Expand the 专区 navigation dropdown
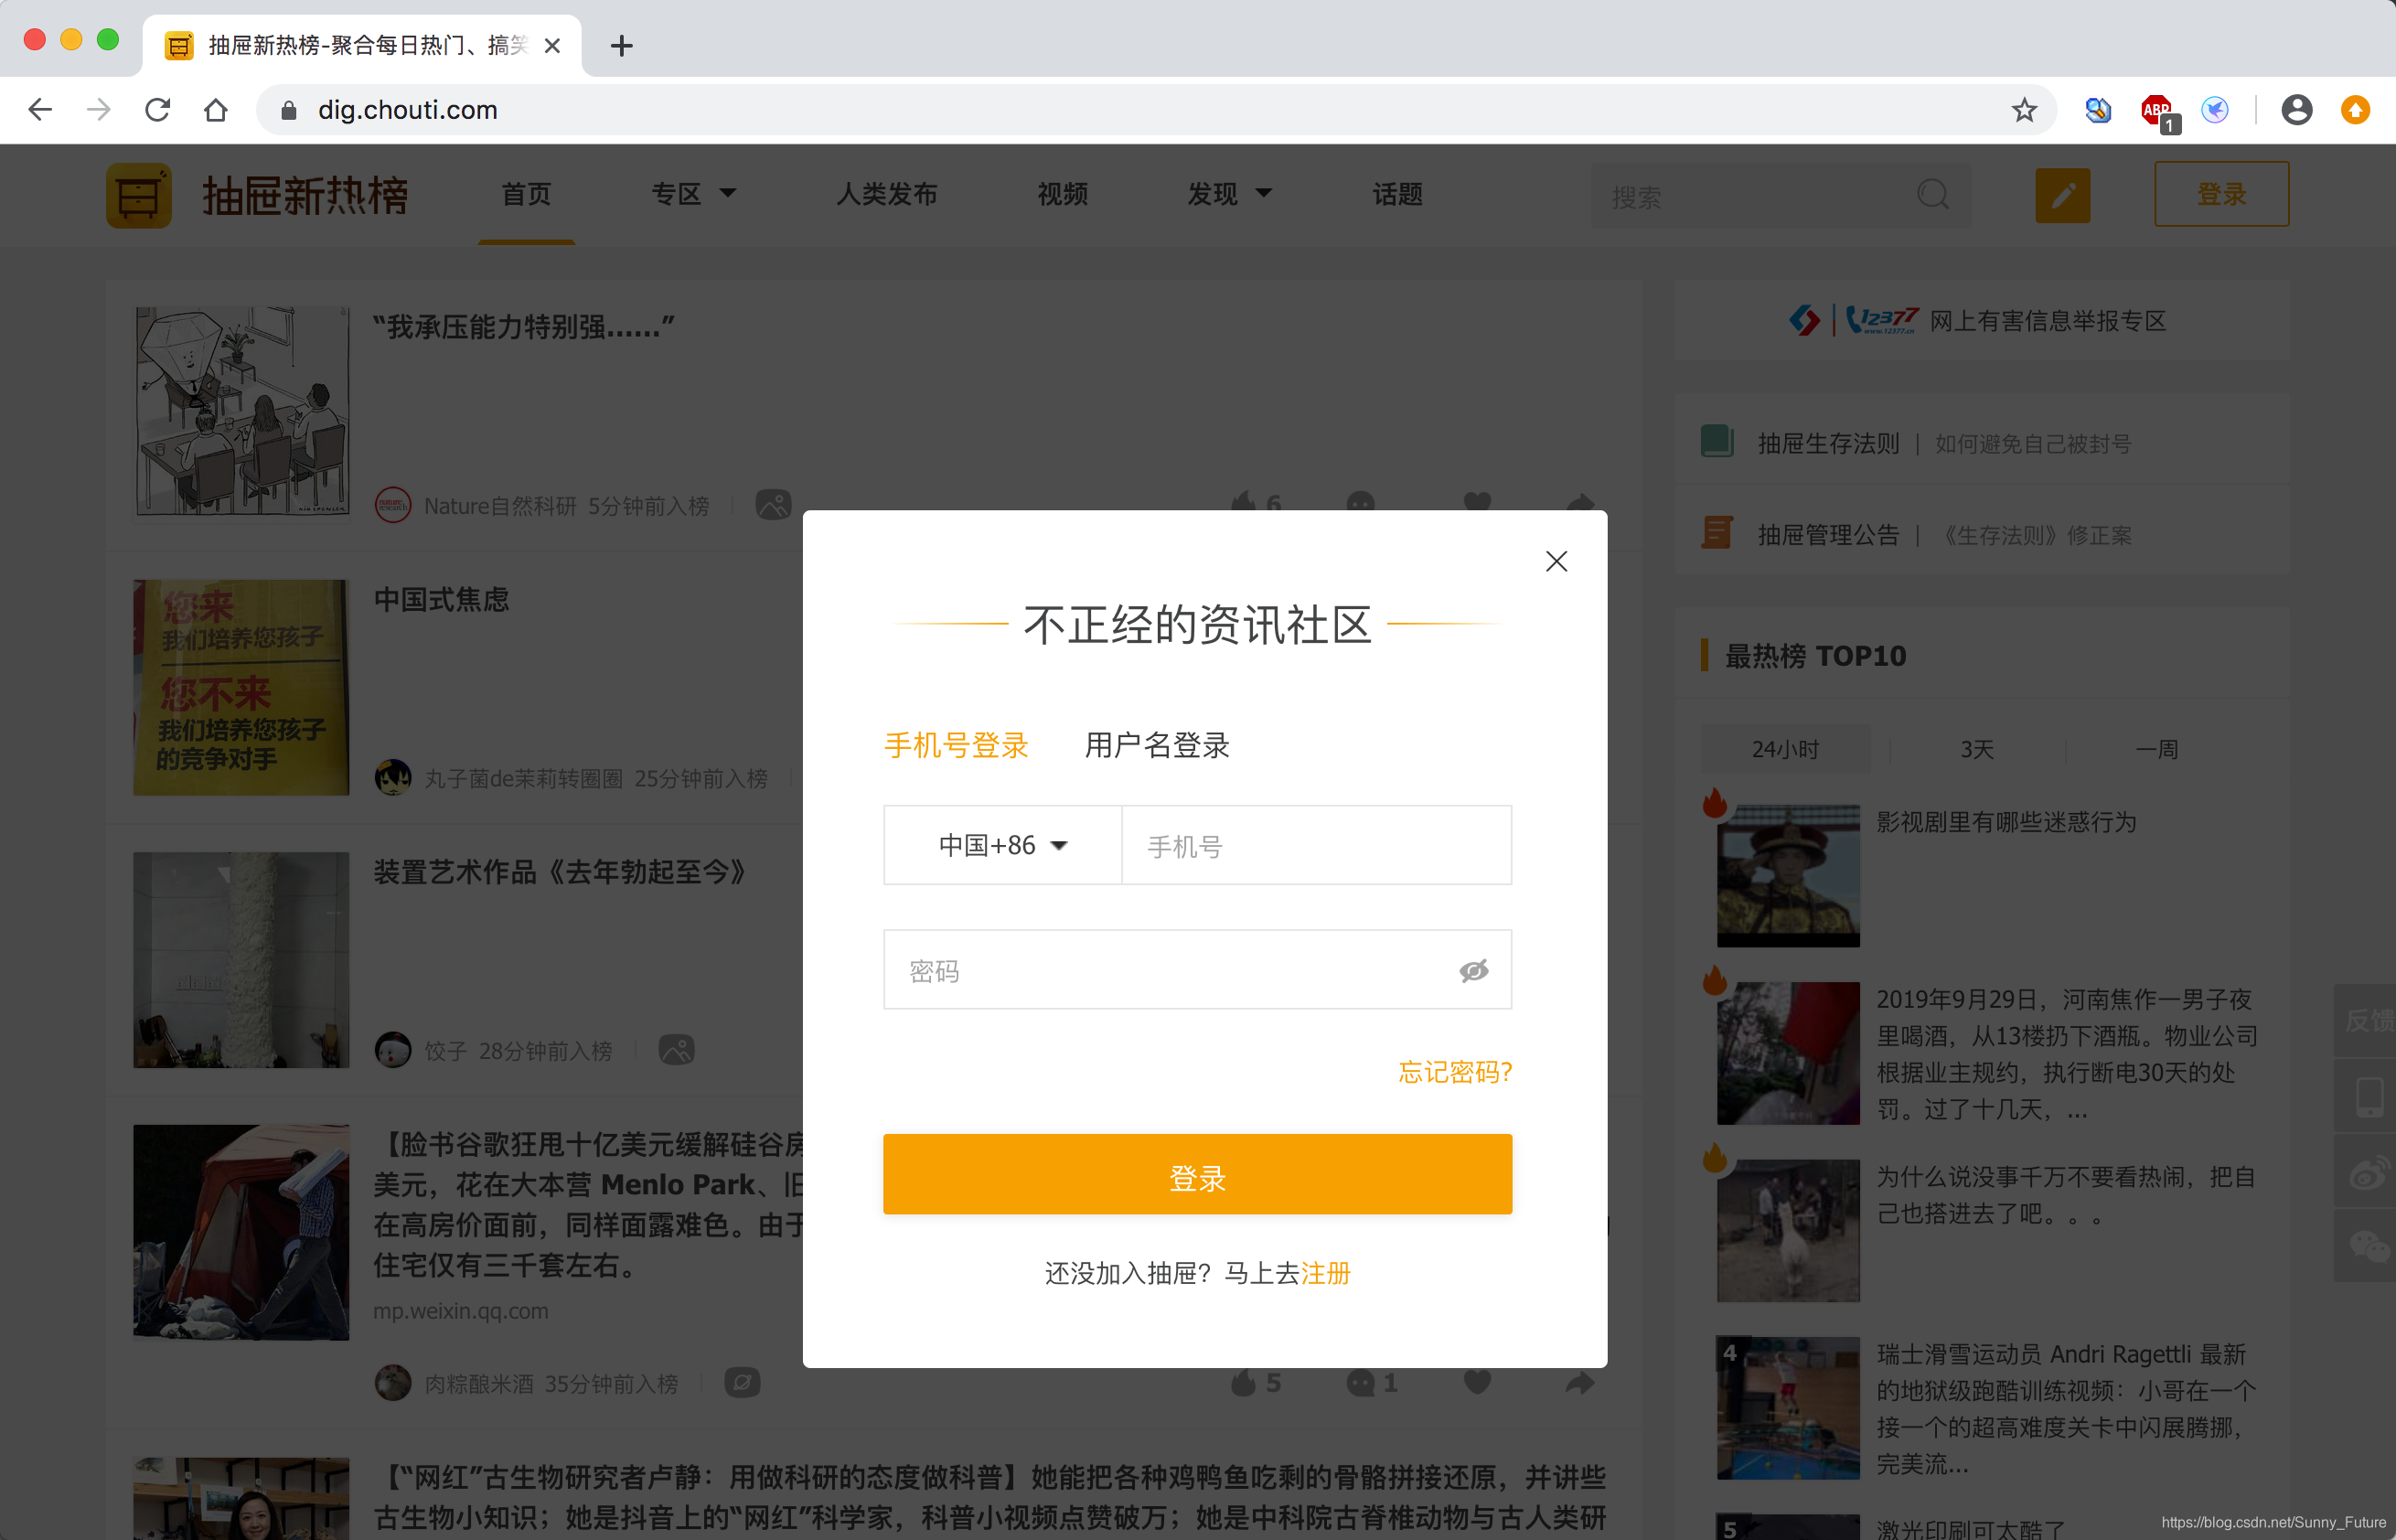 pyautogui.click(x=693, y=194)
